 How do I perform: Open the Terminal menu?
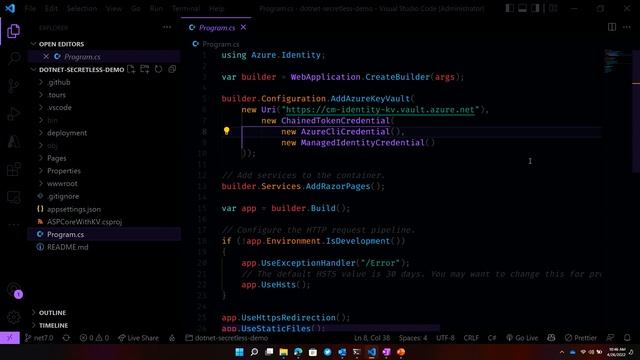tap(186, 8)
